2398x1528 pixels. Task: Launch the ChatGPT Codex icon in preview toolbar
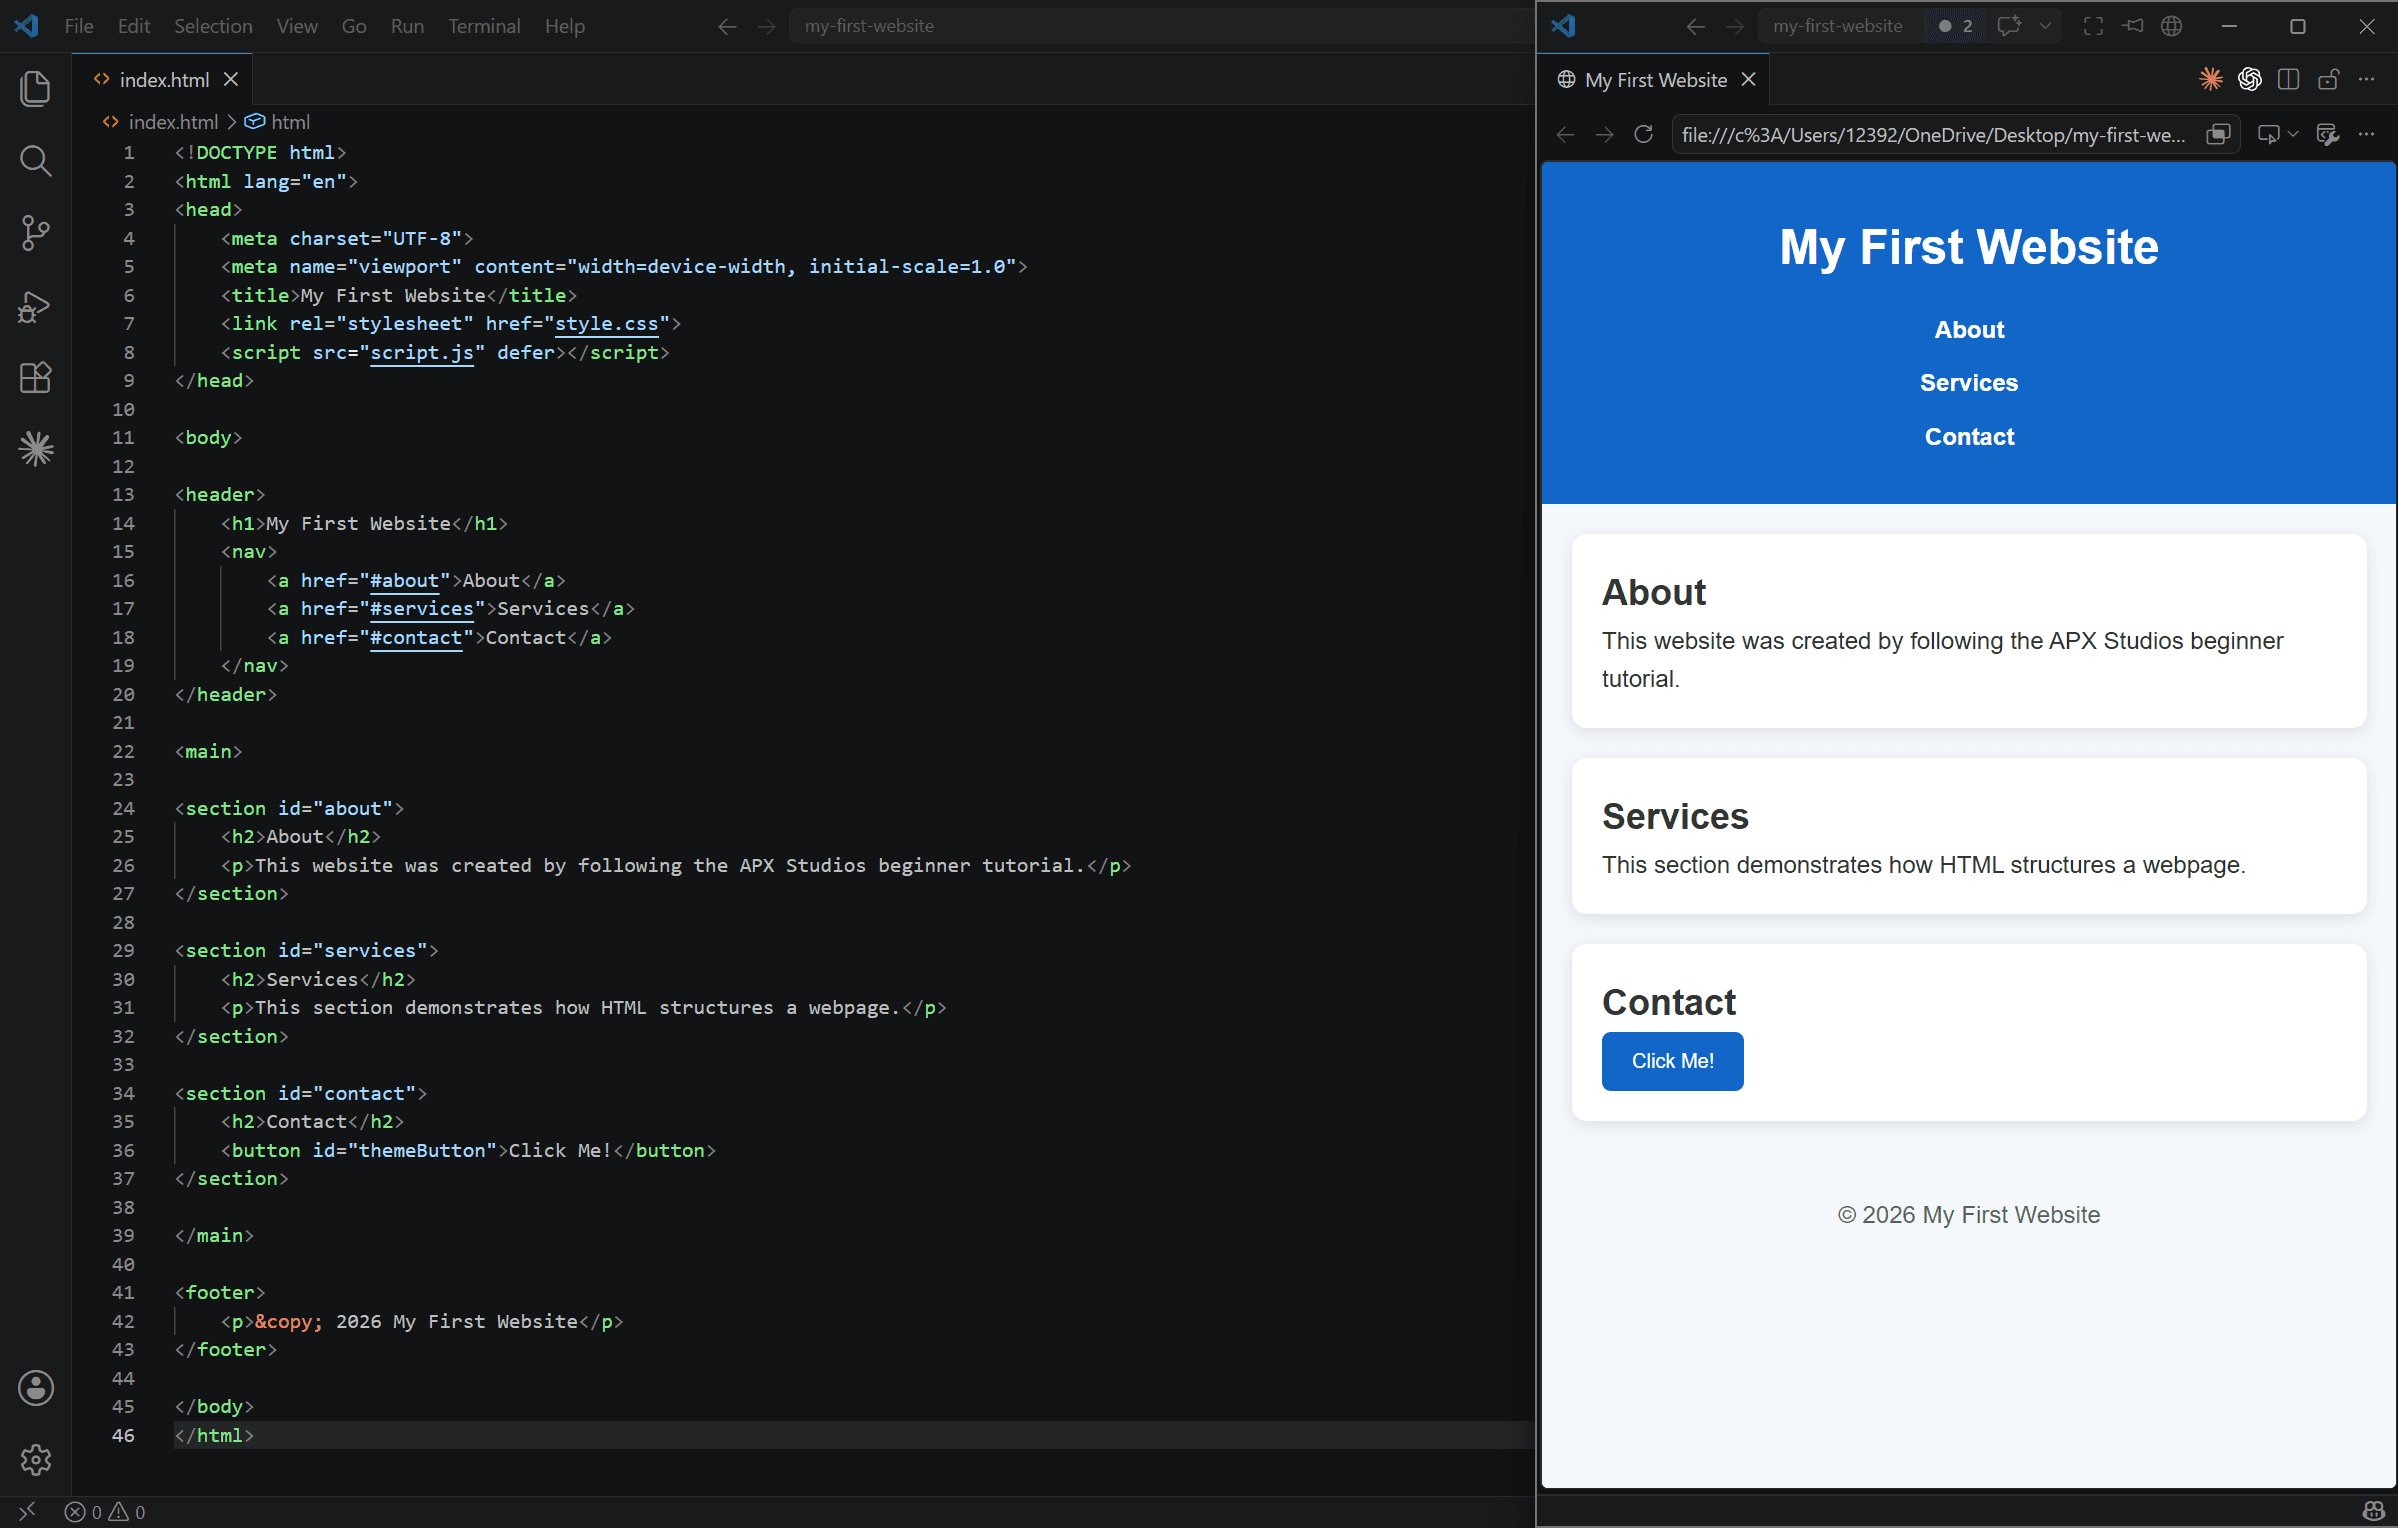pyautogui.click(x=2249, y=79)
